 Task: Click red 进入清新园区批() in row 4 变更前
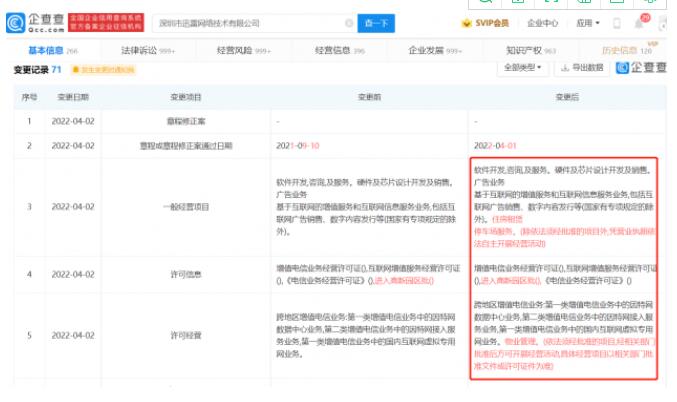(404, 281)
